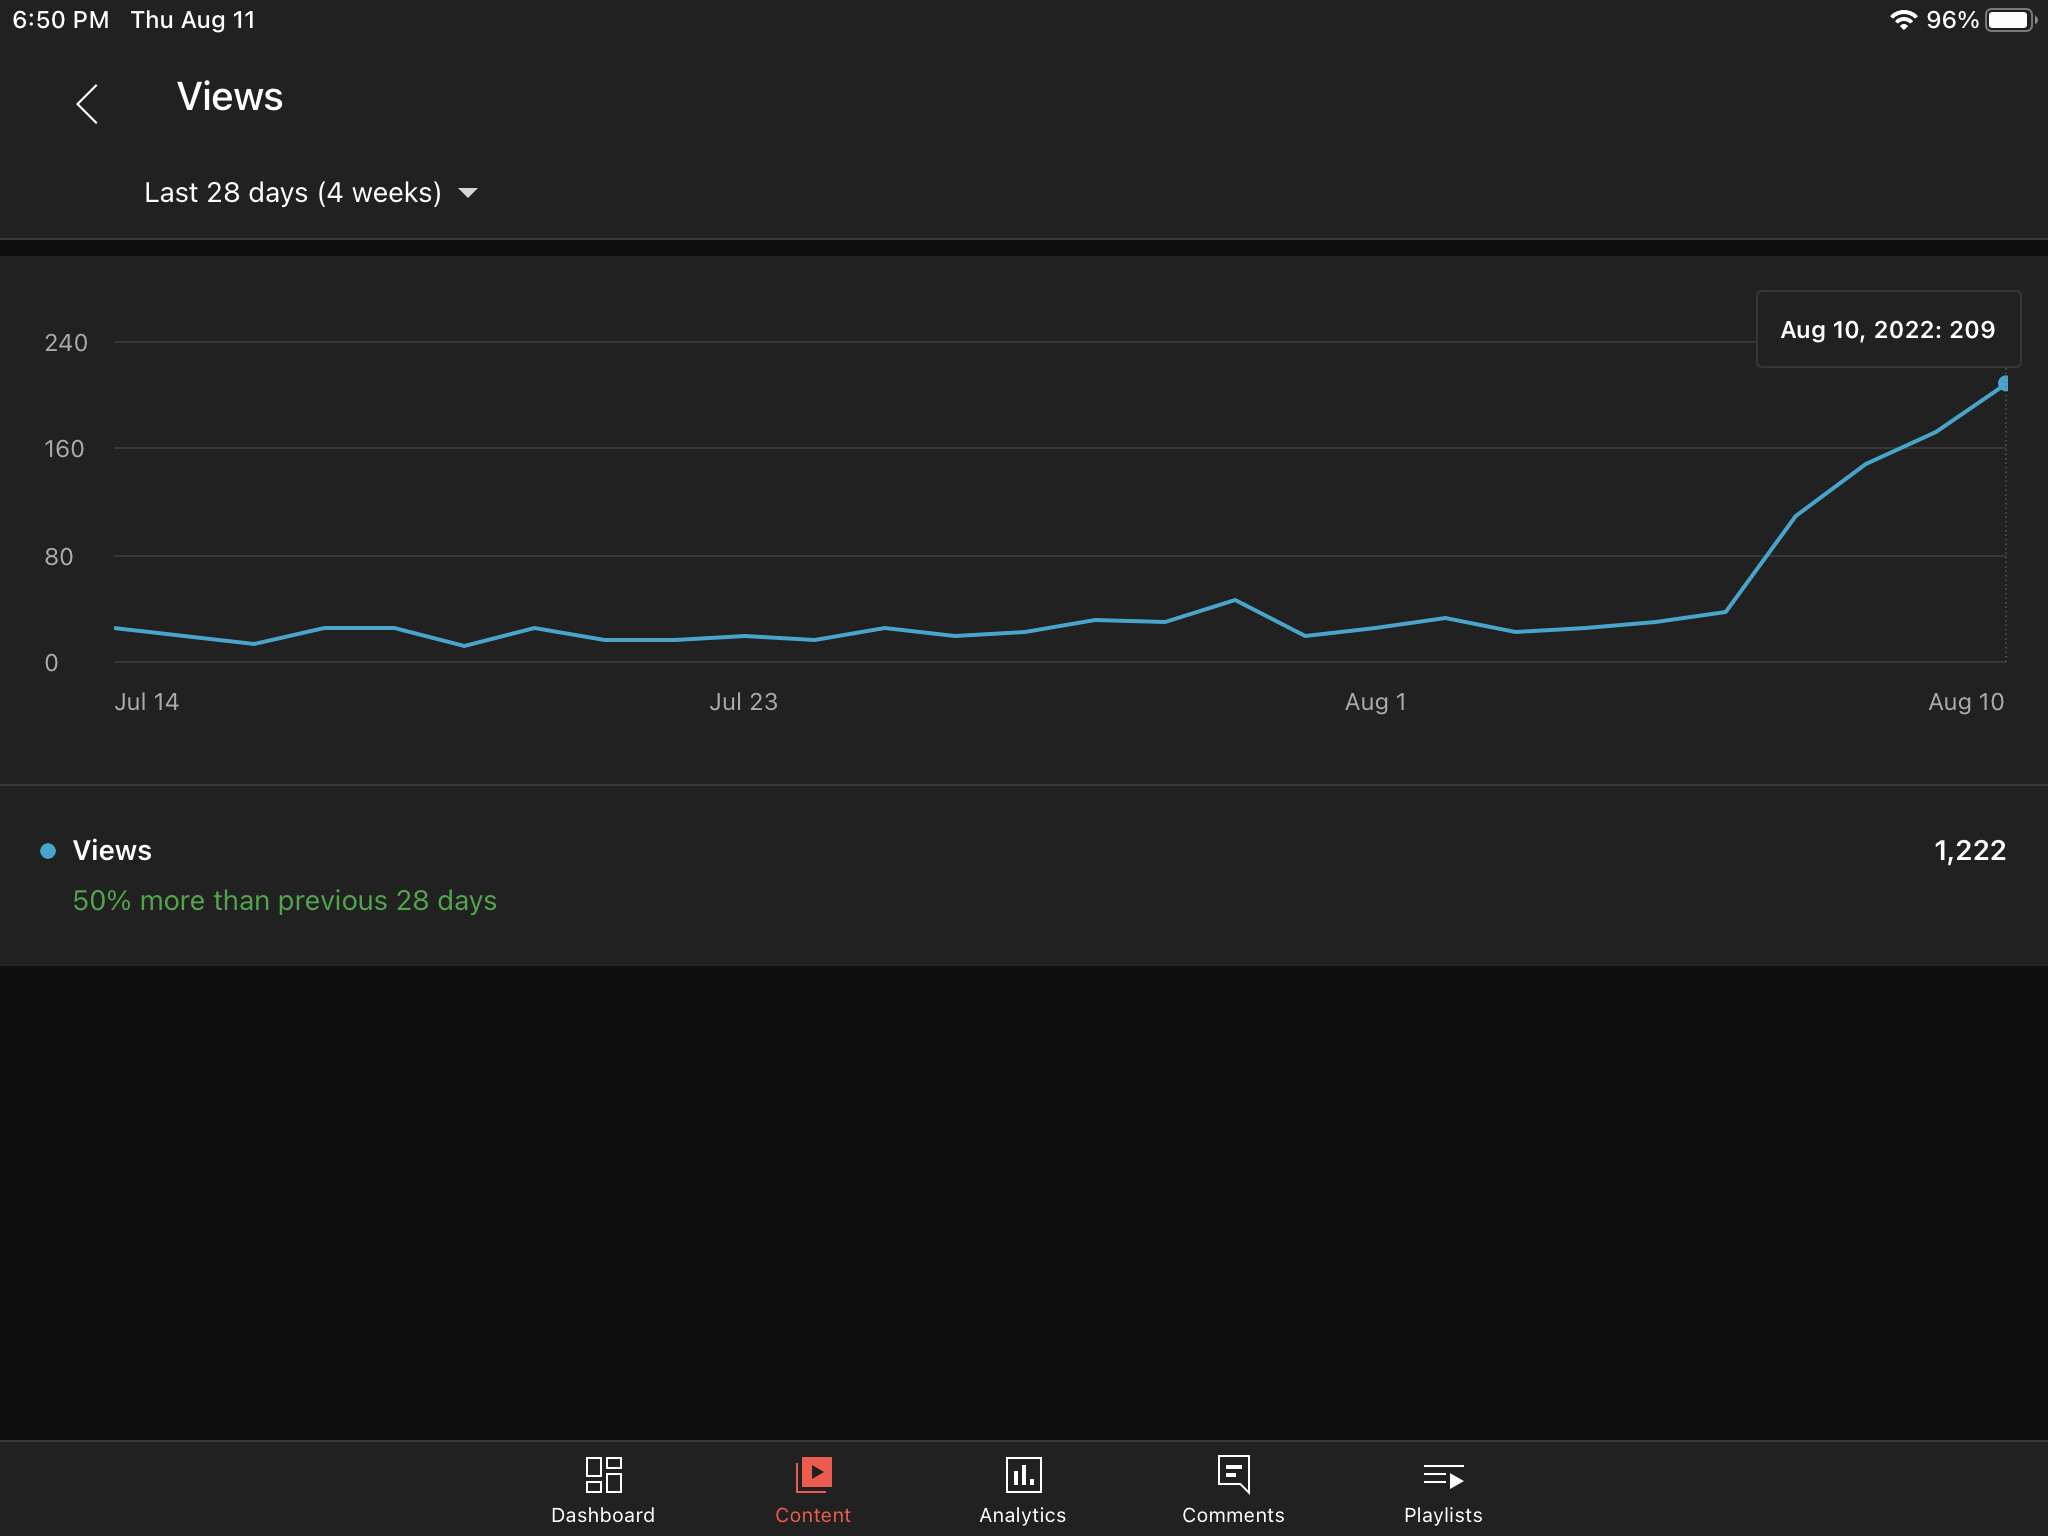Switch to the Comments label
Screen dimensions: 2048x1536
tap(1233, 1515)
